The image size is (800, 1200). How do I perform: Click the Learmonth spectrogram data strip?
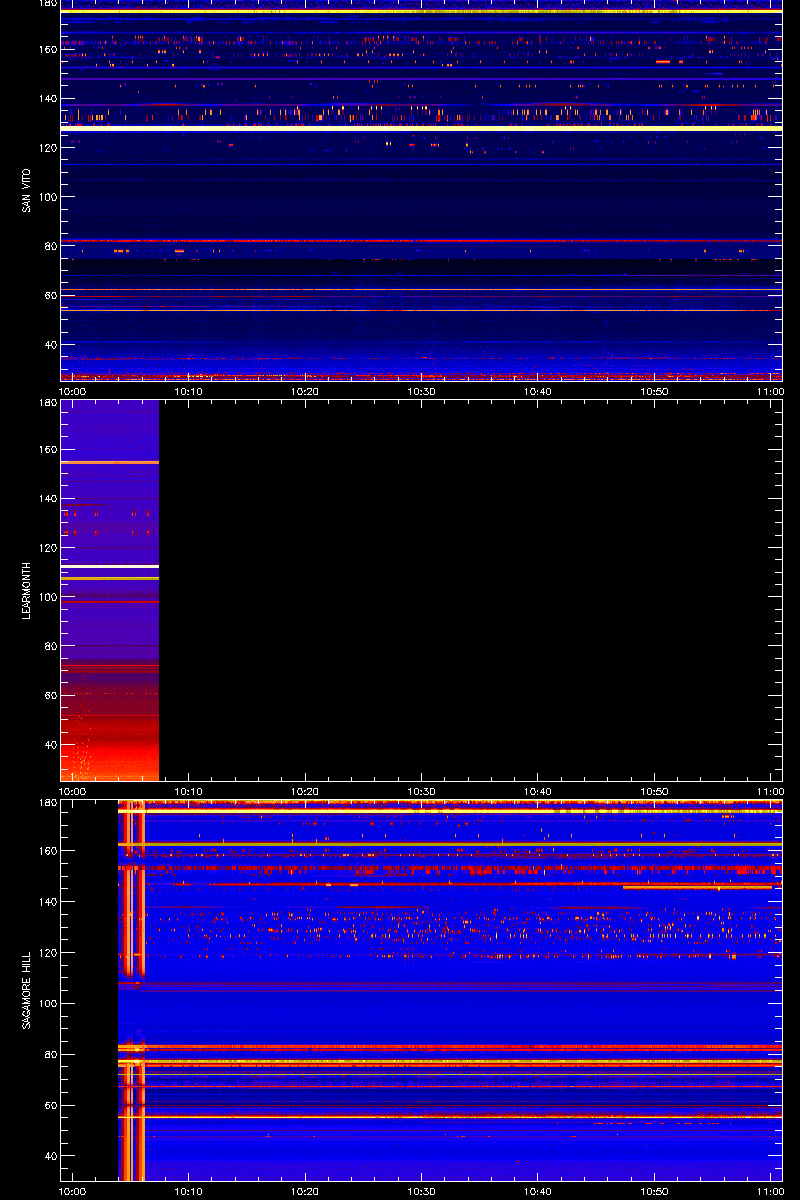point(110,590)
